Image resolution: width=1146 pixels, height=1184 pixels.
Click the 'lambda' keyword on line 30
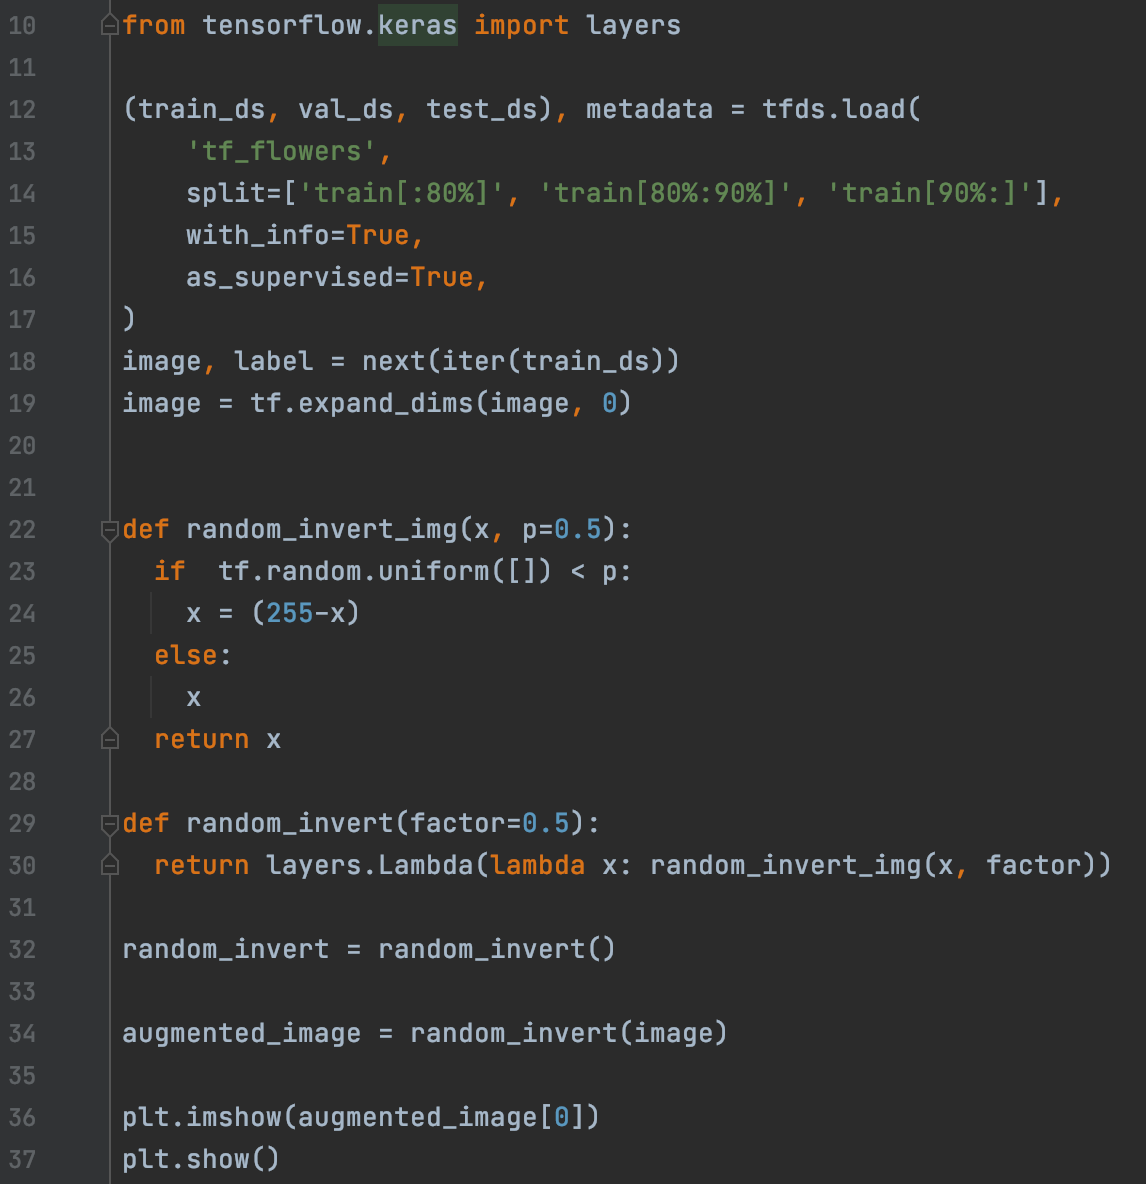coord(538,865)
